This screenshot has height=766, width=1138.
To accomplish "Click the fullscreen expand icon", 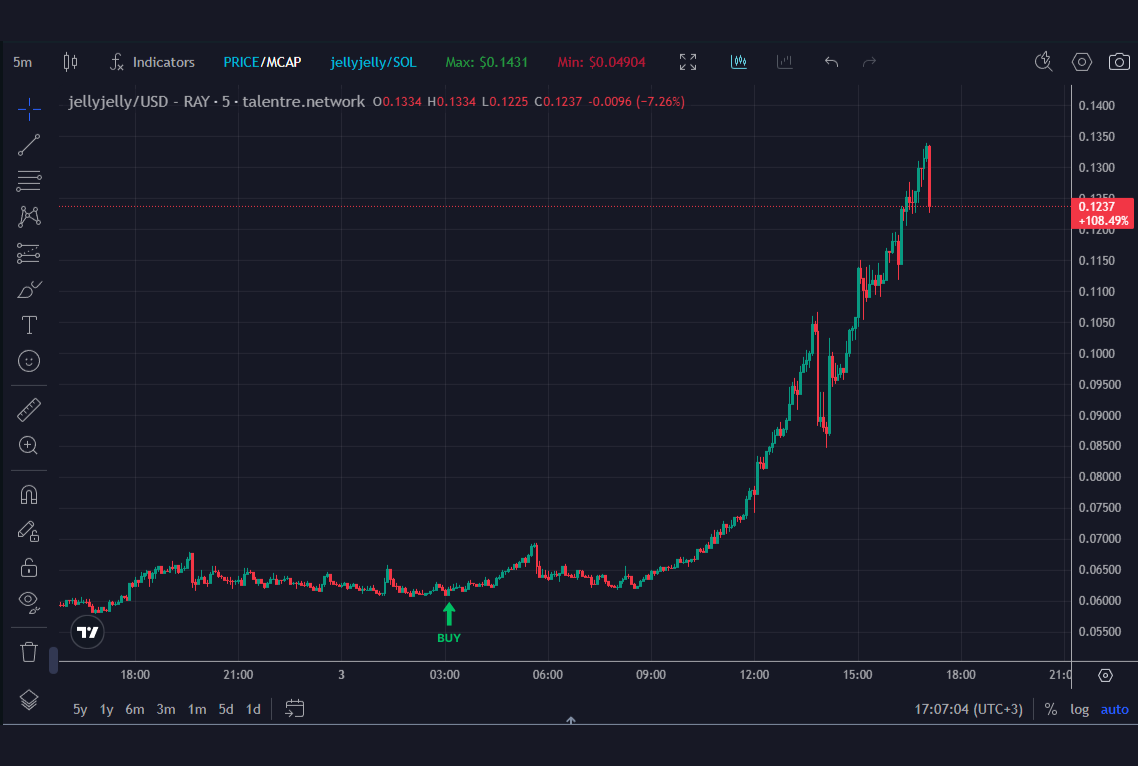I will (x=688, y=62).
